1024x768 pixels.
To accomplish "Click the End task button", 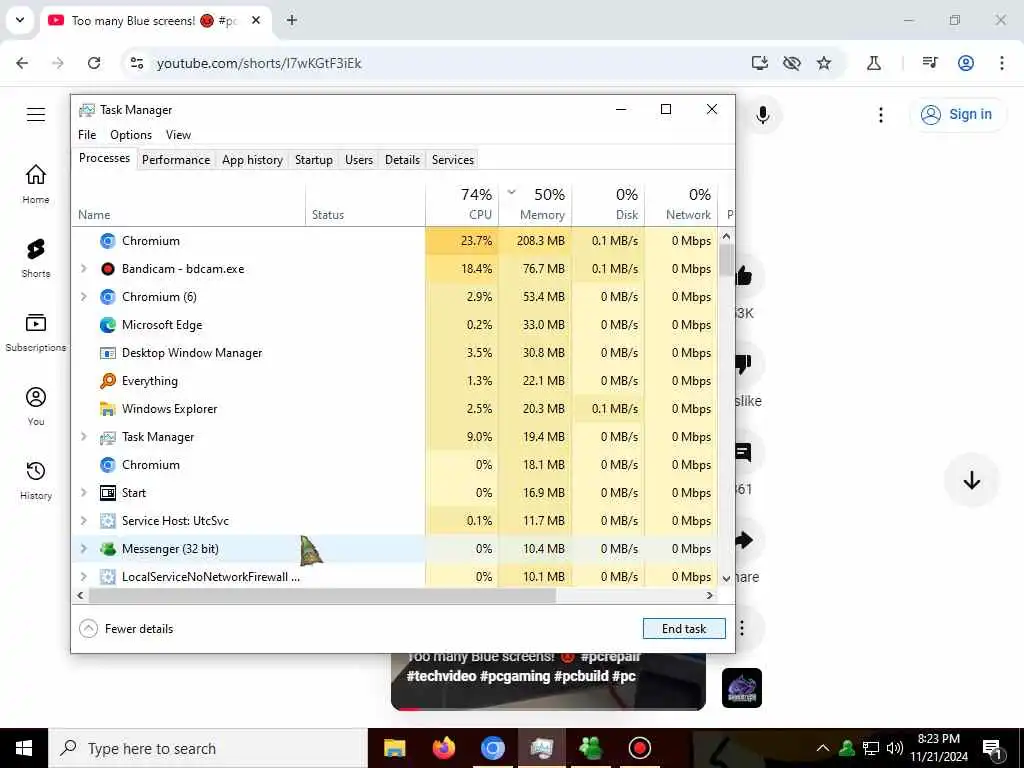I will coord(684,629).
